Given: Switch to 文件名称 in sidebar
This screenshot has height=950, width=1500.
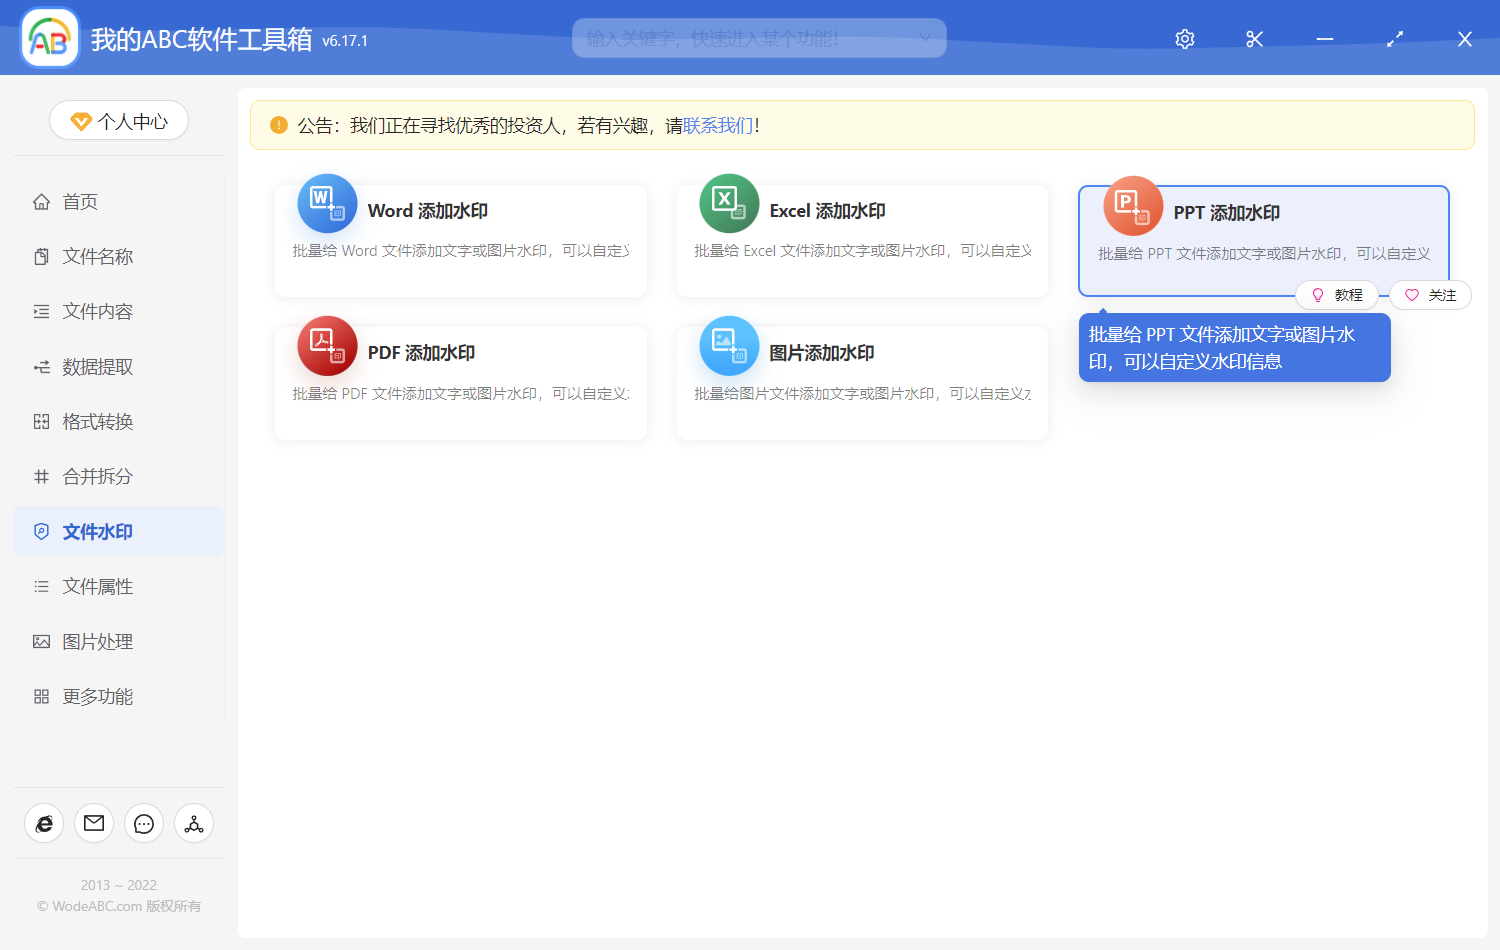Looking at the screenshot, I should point(97,257).
